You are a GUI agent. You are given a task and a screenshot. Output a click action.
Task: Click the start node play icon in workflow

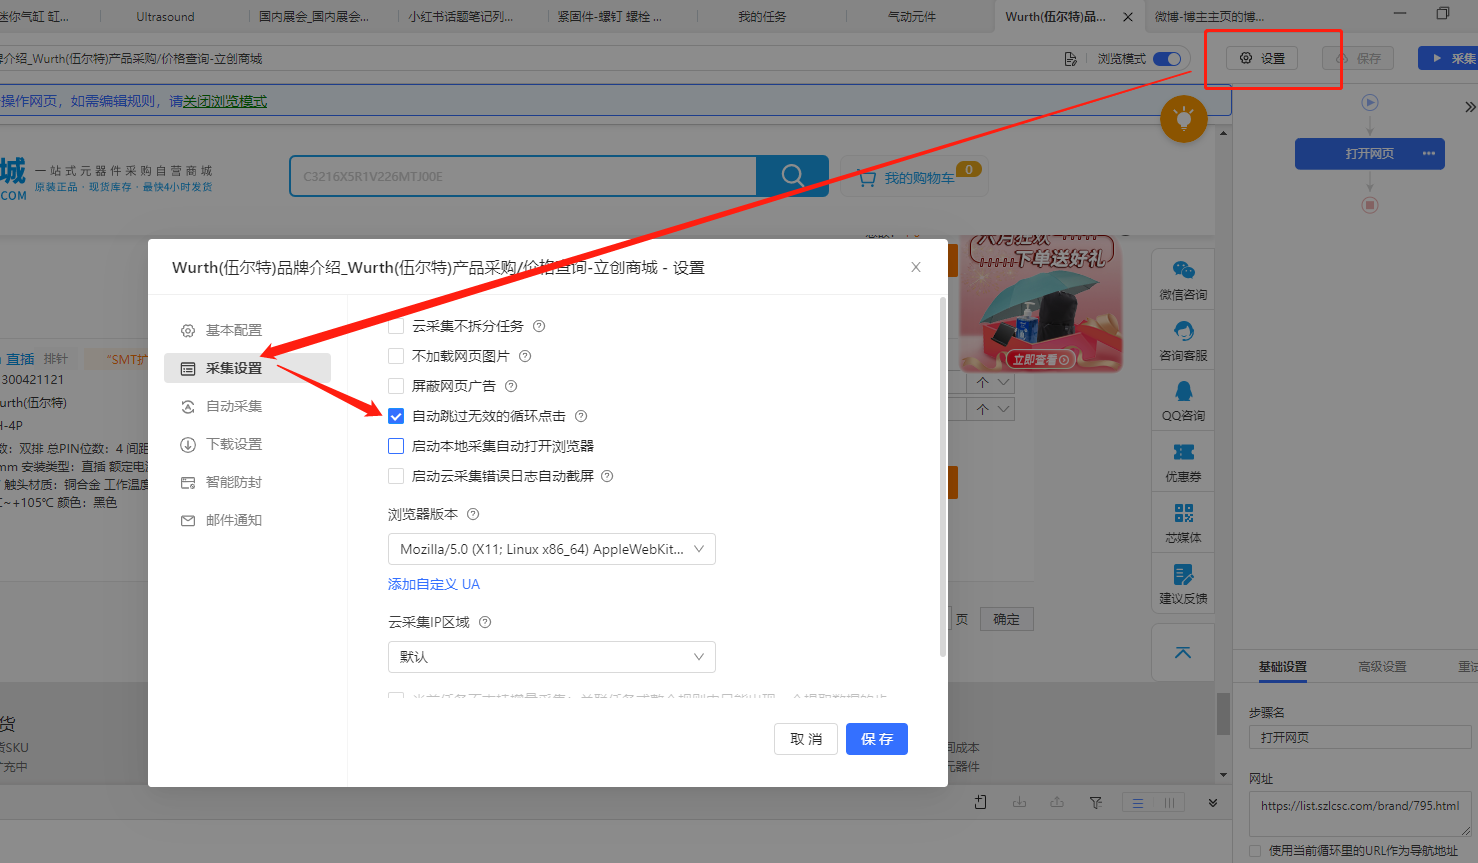click(1370, 102)
